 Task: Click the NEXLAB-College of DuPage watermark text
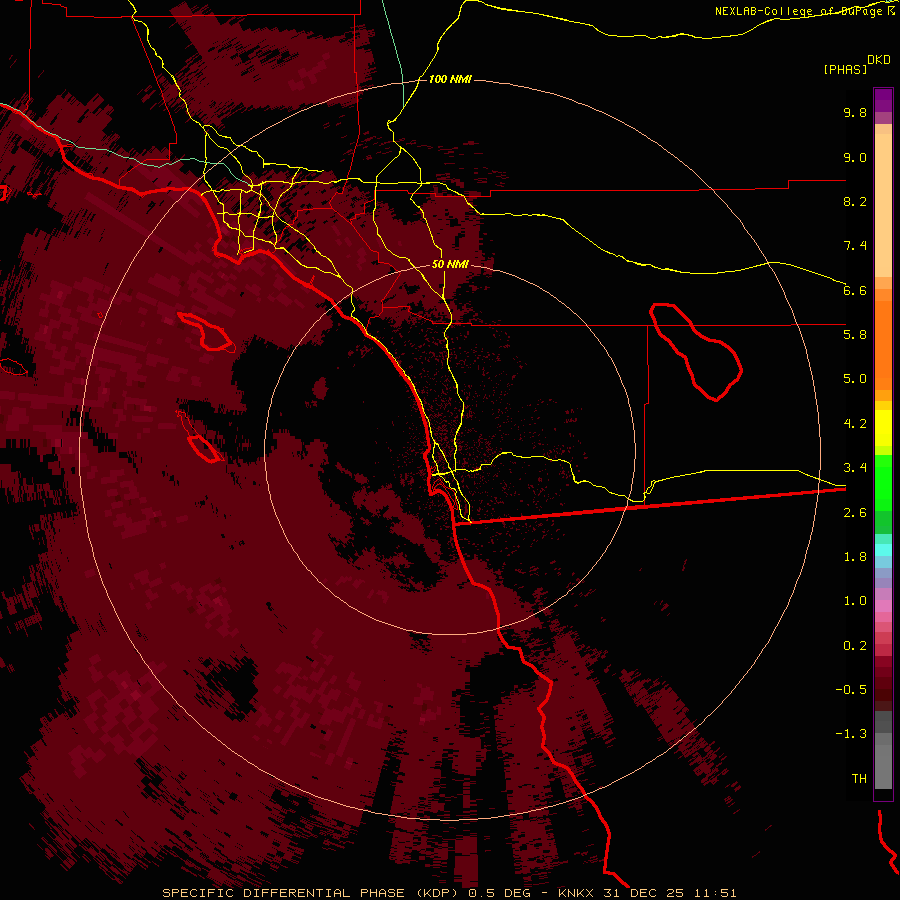click(x=805, y=11)
